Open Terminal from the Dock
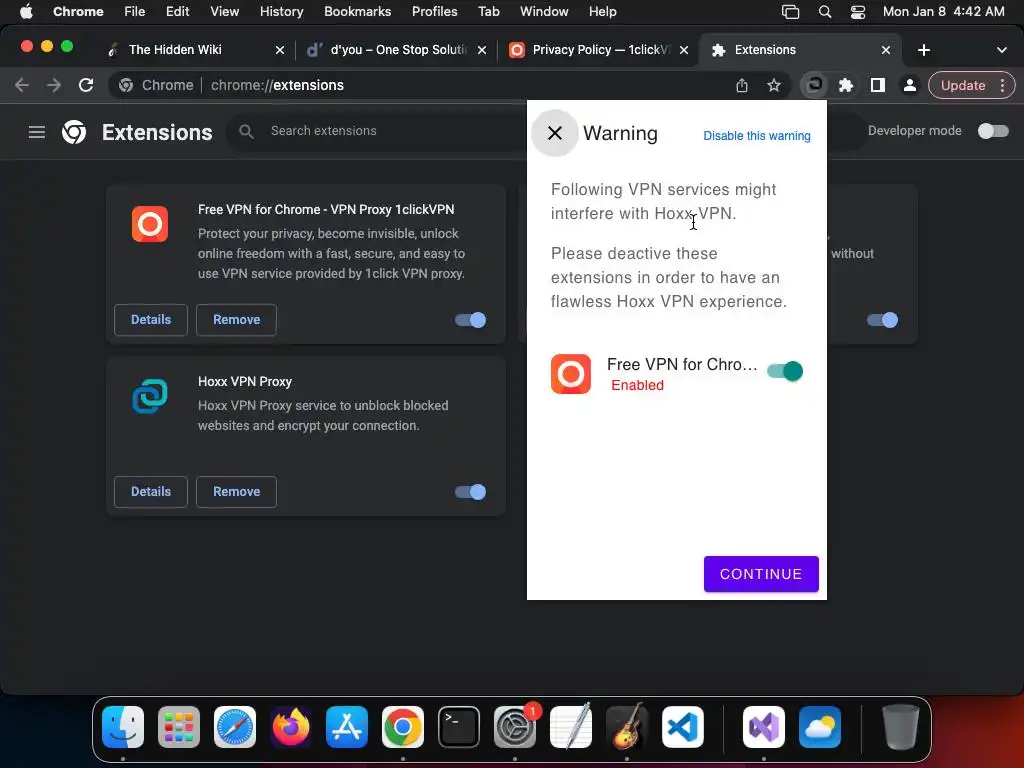 click(x=458, y=727)
